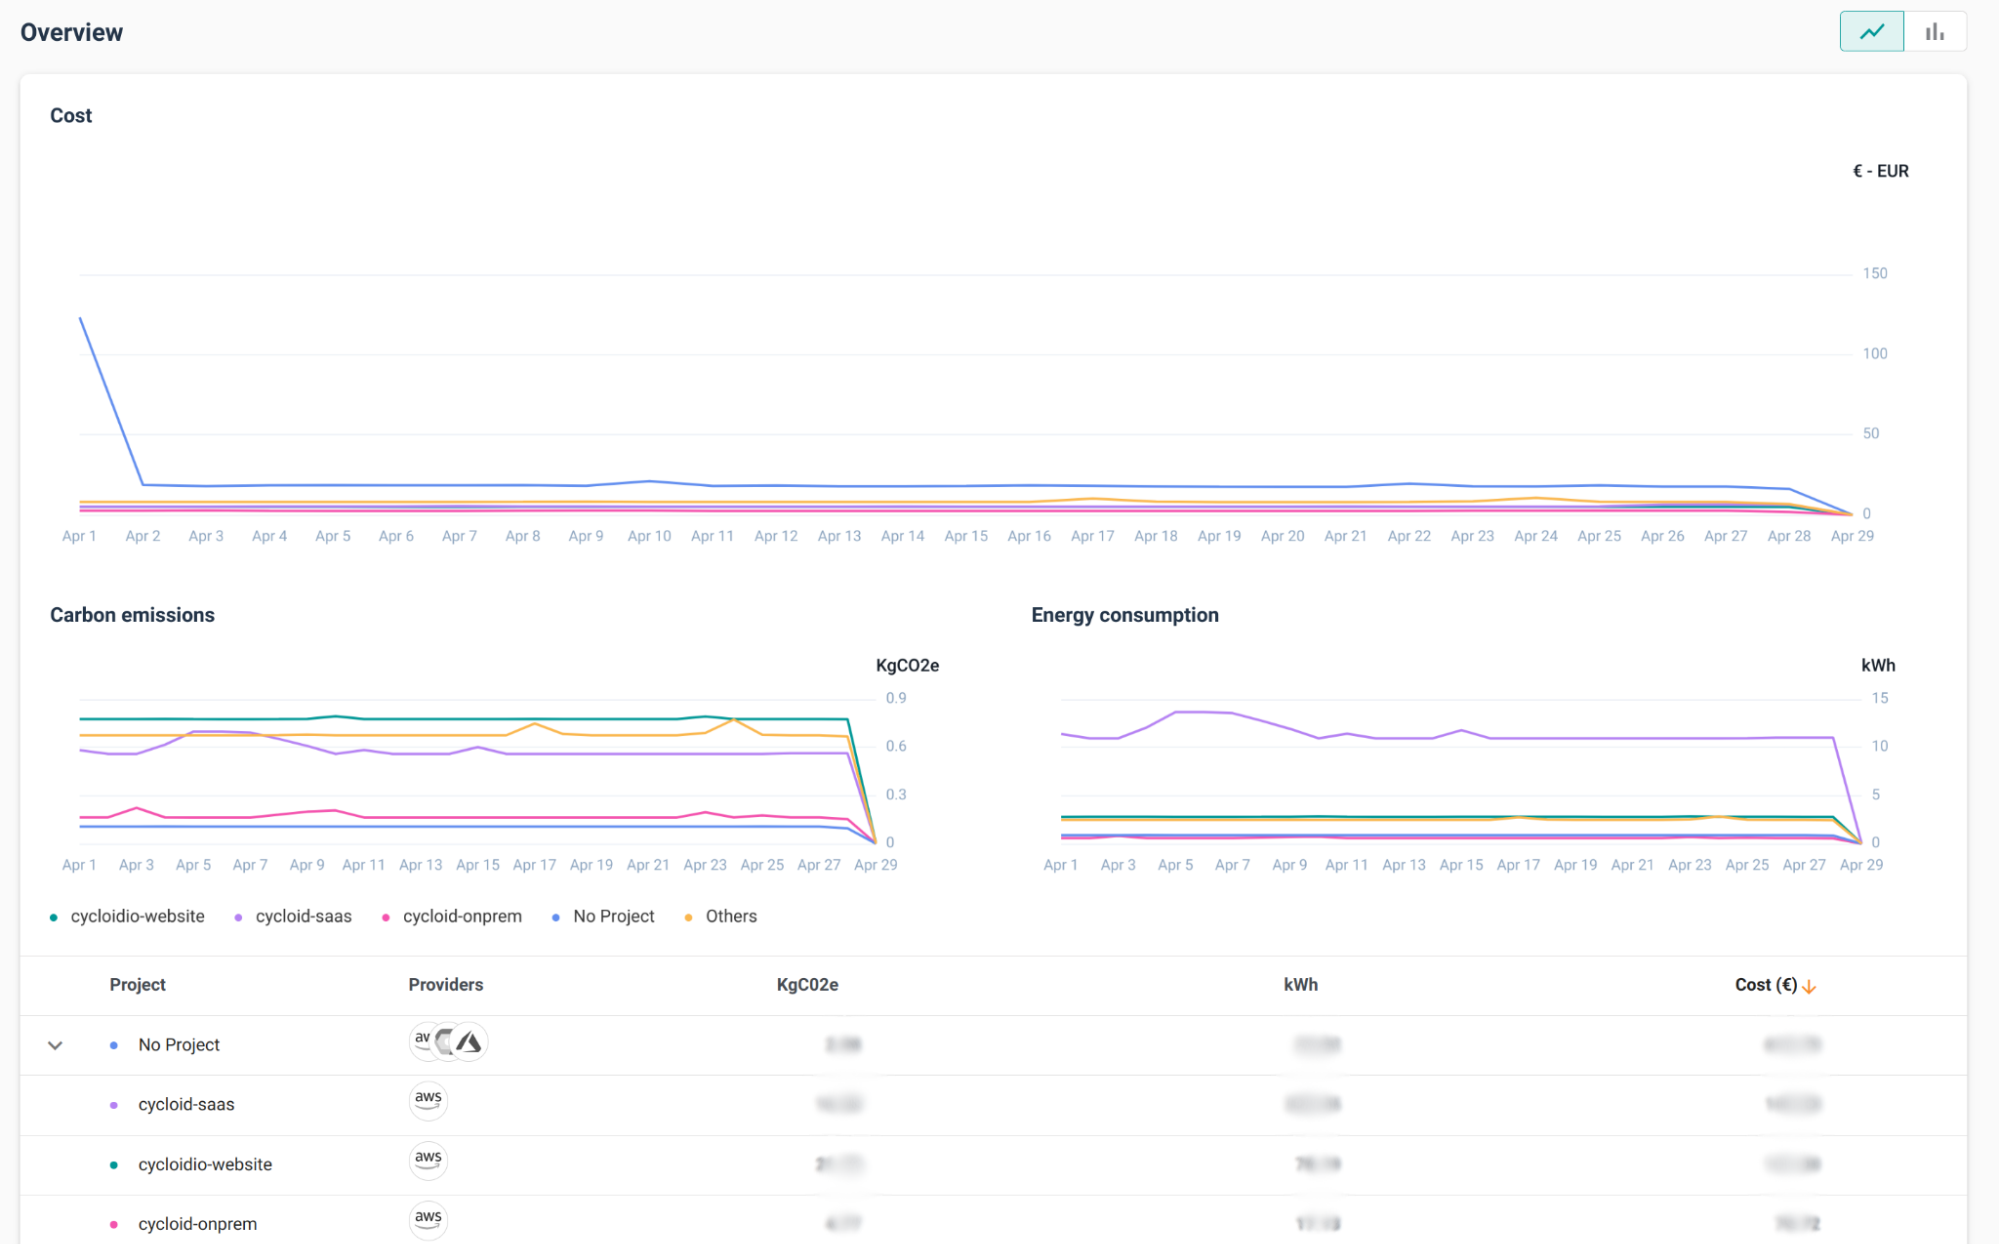The width and height of the screenshot is (1999, 1244).
Task: Switch to bar chart view
Action: [x=1934, y=32]
